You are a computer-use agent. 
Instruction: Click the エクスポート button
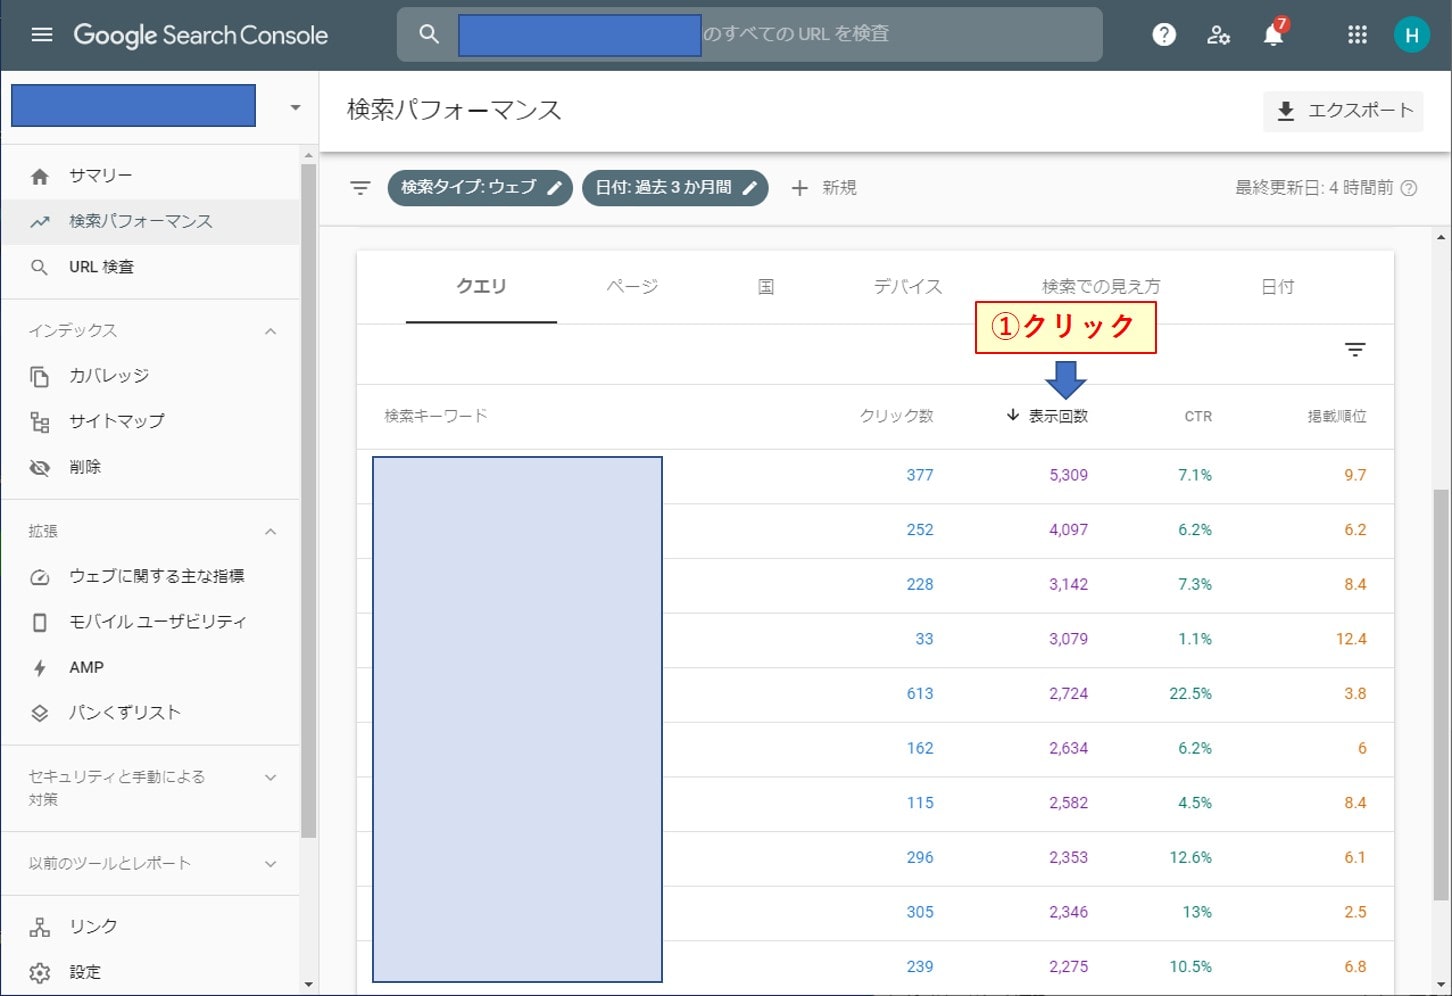coord(1343,111)
